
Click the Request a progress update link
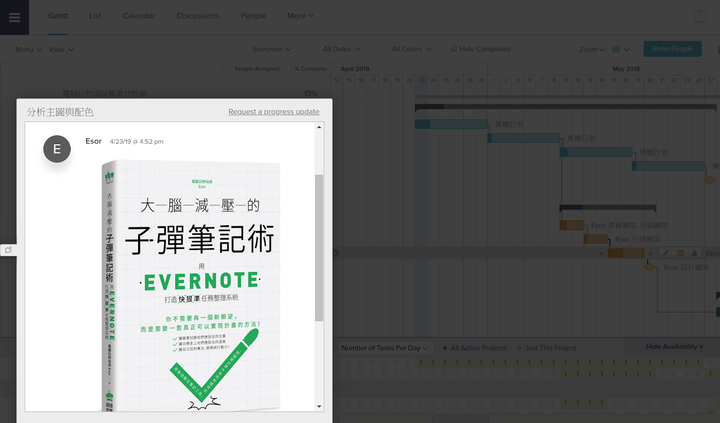click(x=274, y=112)
